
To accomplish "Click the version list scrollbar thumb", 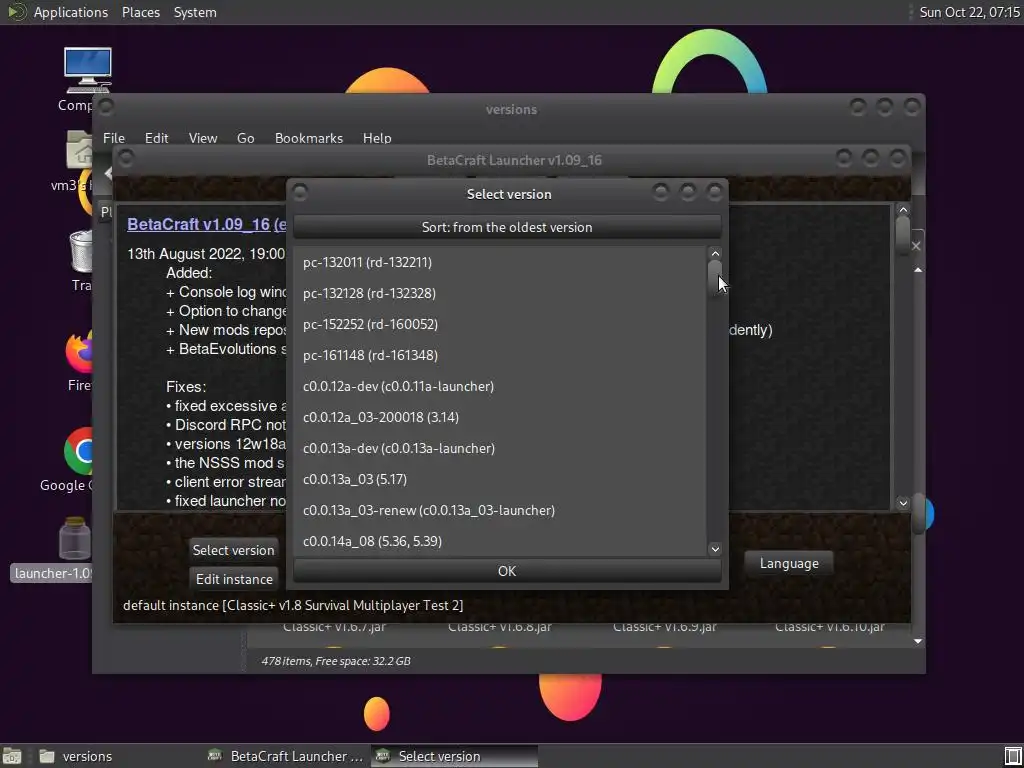I will [x=715, y=277].
